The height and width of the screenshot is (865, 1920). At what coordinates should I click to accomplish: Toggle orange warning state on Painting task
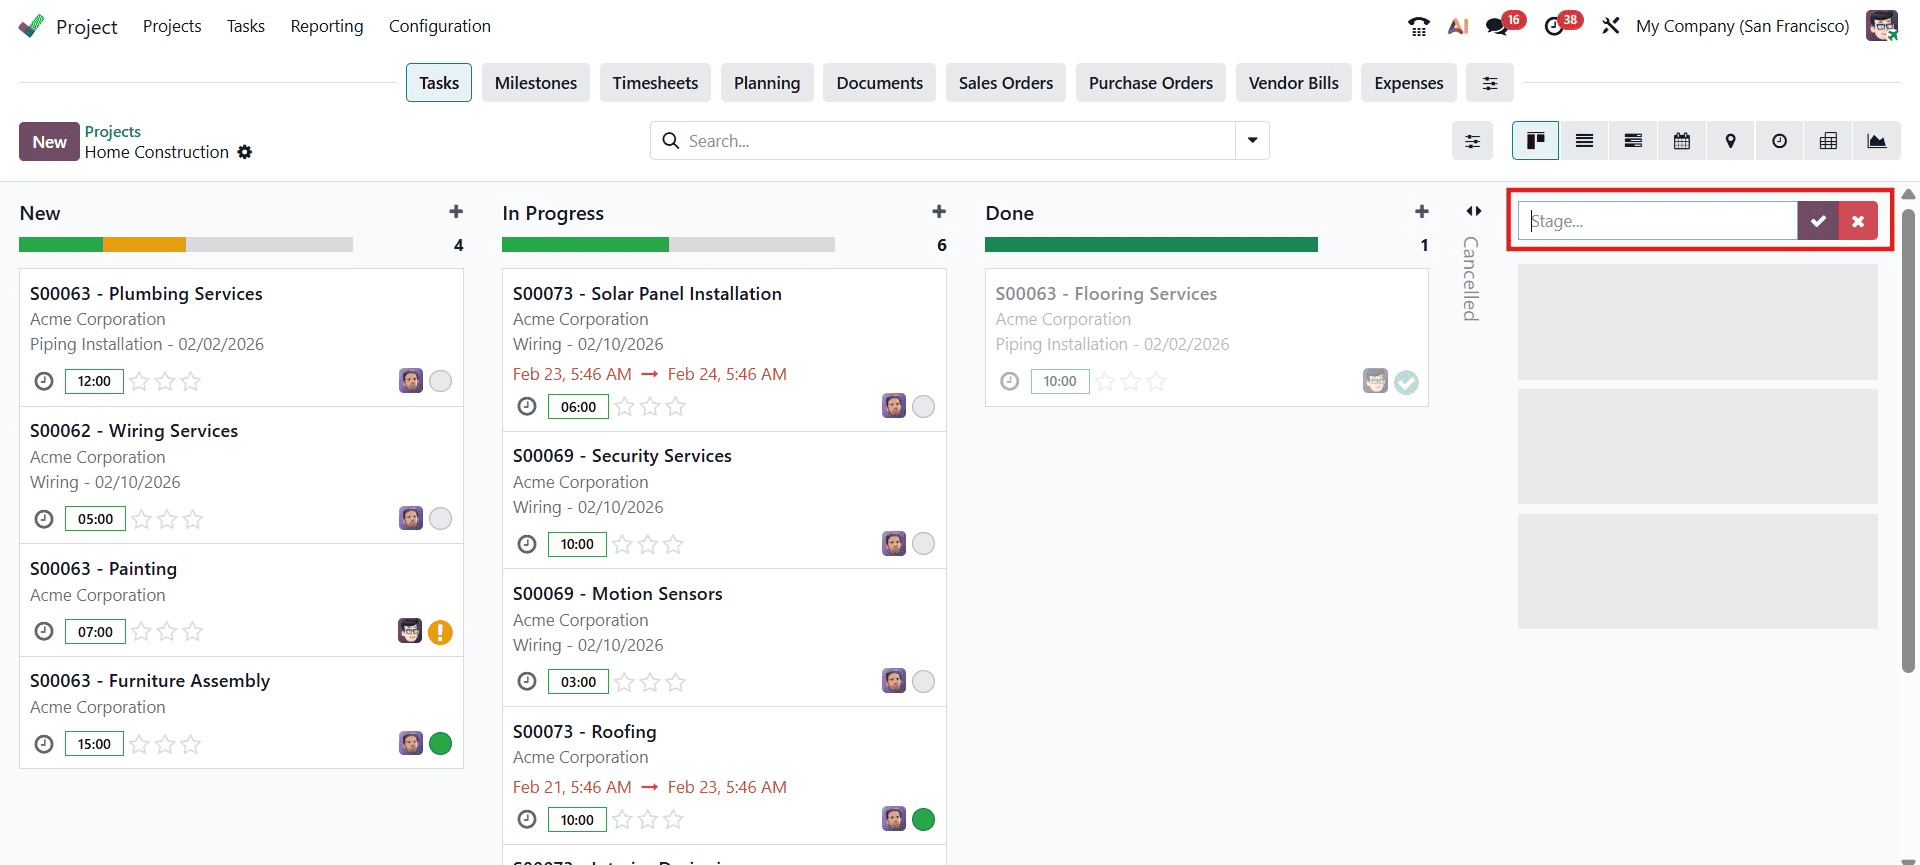pyautogui.click(x=440, y=632)
